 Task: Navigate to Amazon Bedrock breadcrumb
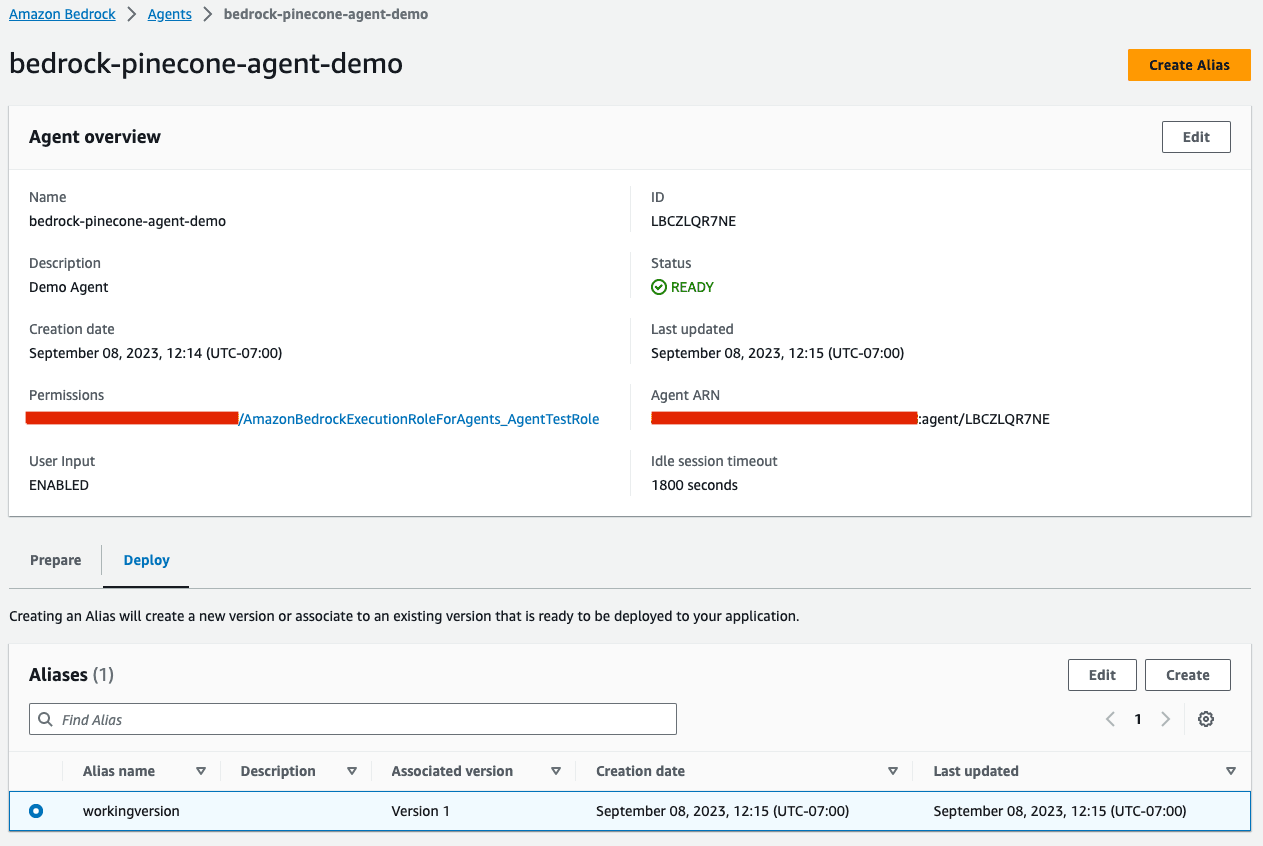(62, 14)
